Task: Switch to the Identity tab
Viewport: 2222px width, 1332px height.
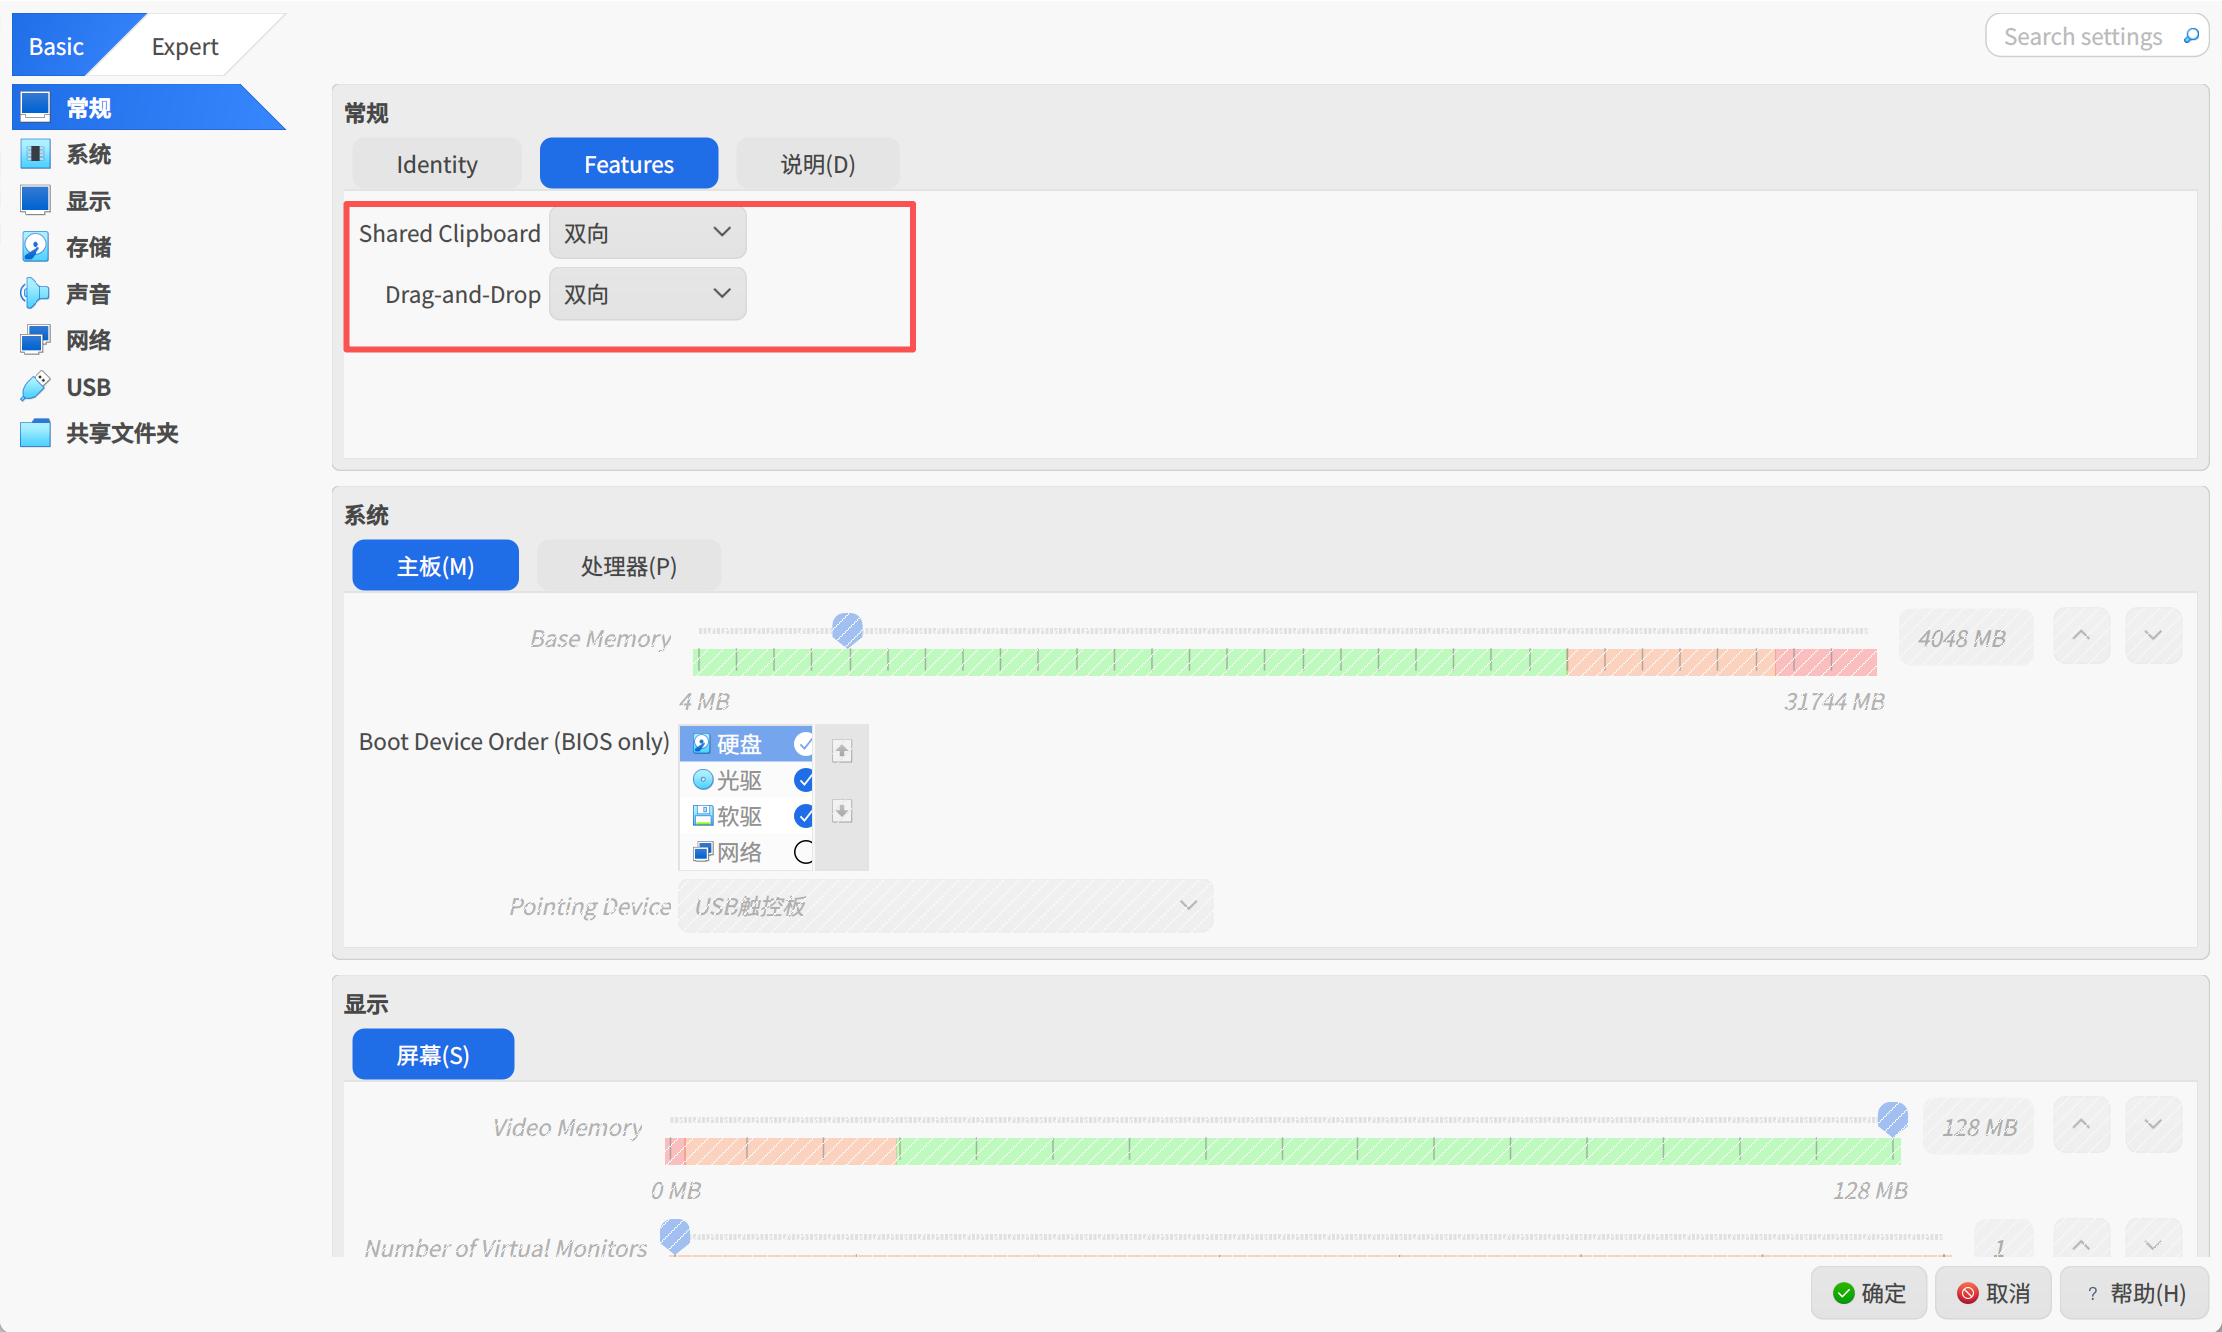Action: click(437, 164)
